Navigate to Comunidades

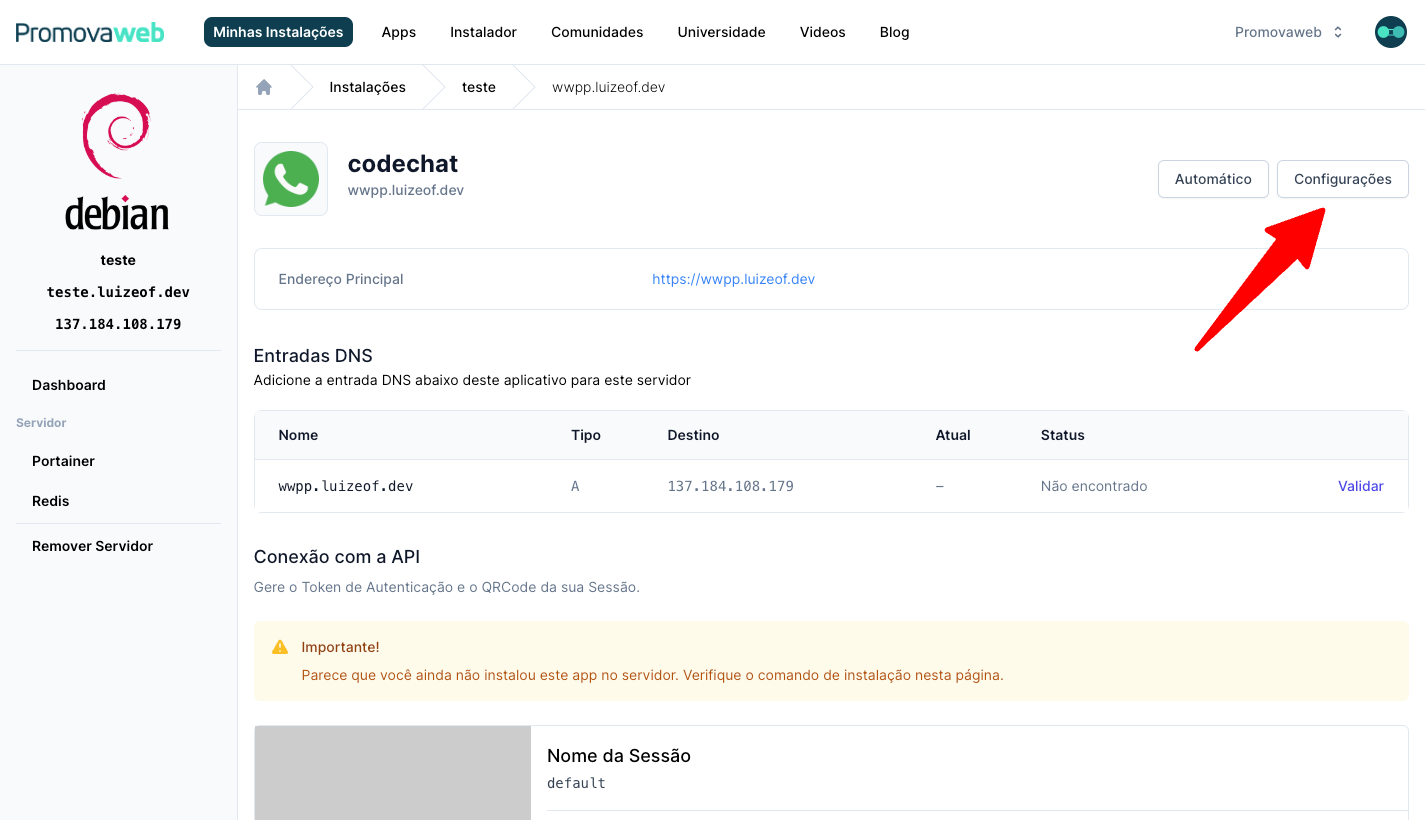pyautogui.click(x=597, y=32)
